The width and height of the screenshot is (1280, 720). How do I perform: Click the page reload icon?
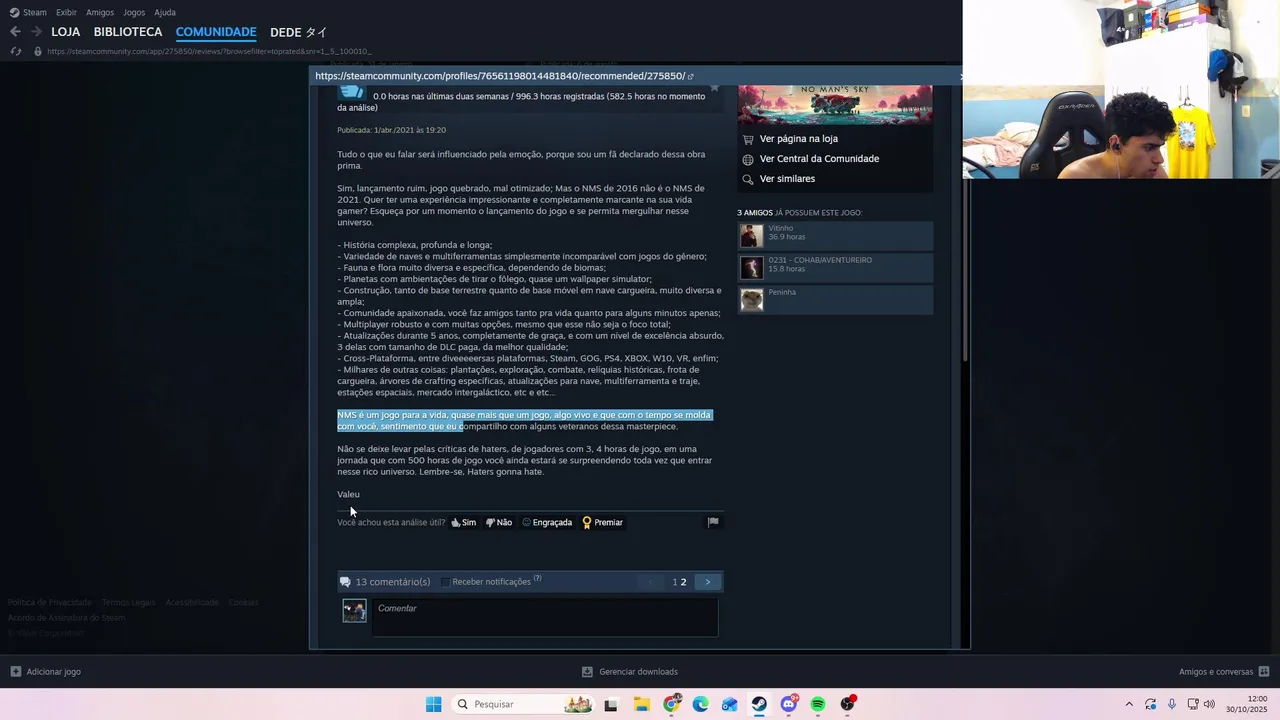(15, 51)
